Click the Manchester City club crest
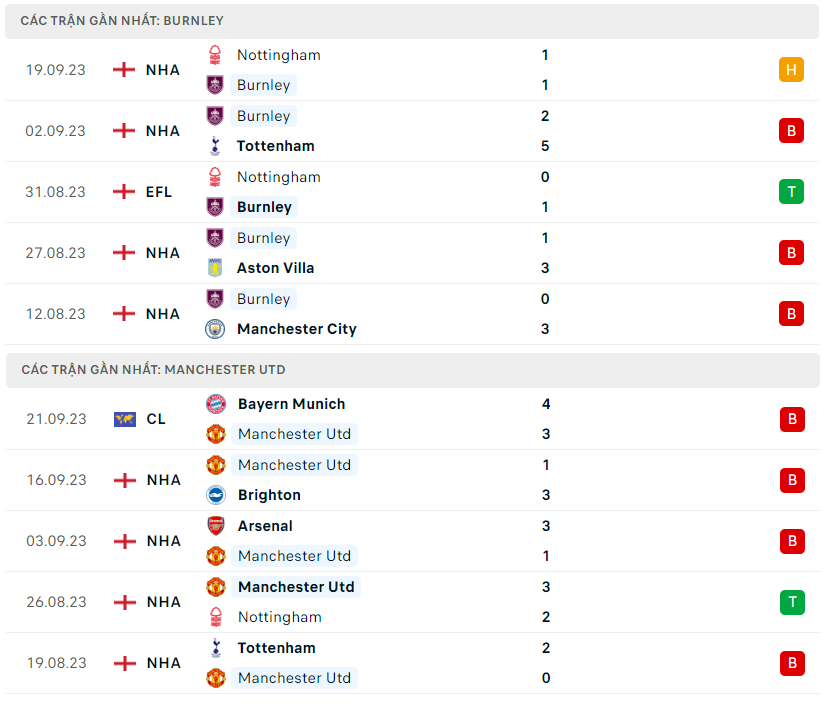The width and height of the screenshot is (823, 704). [x=215, y=329]
